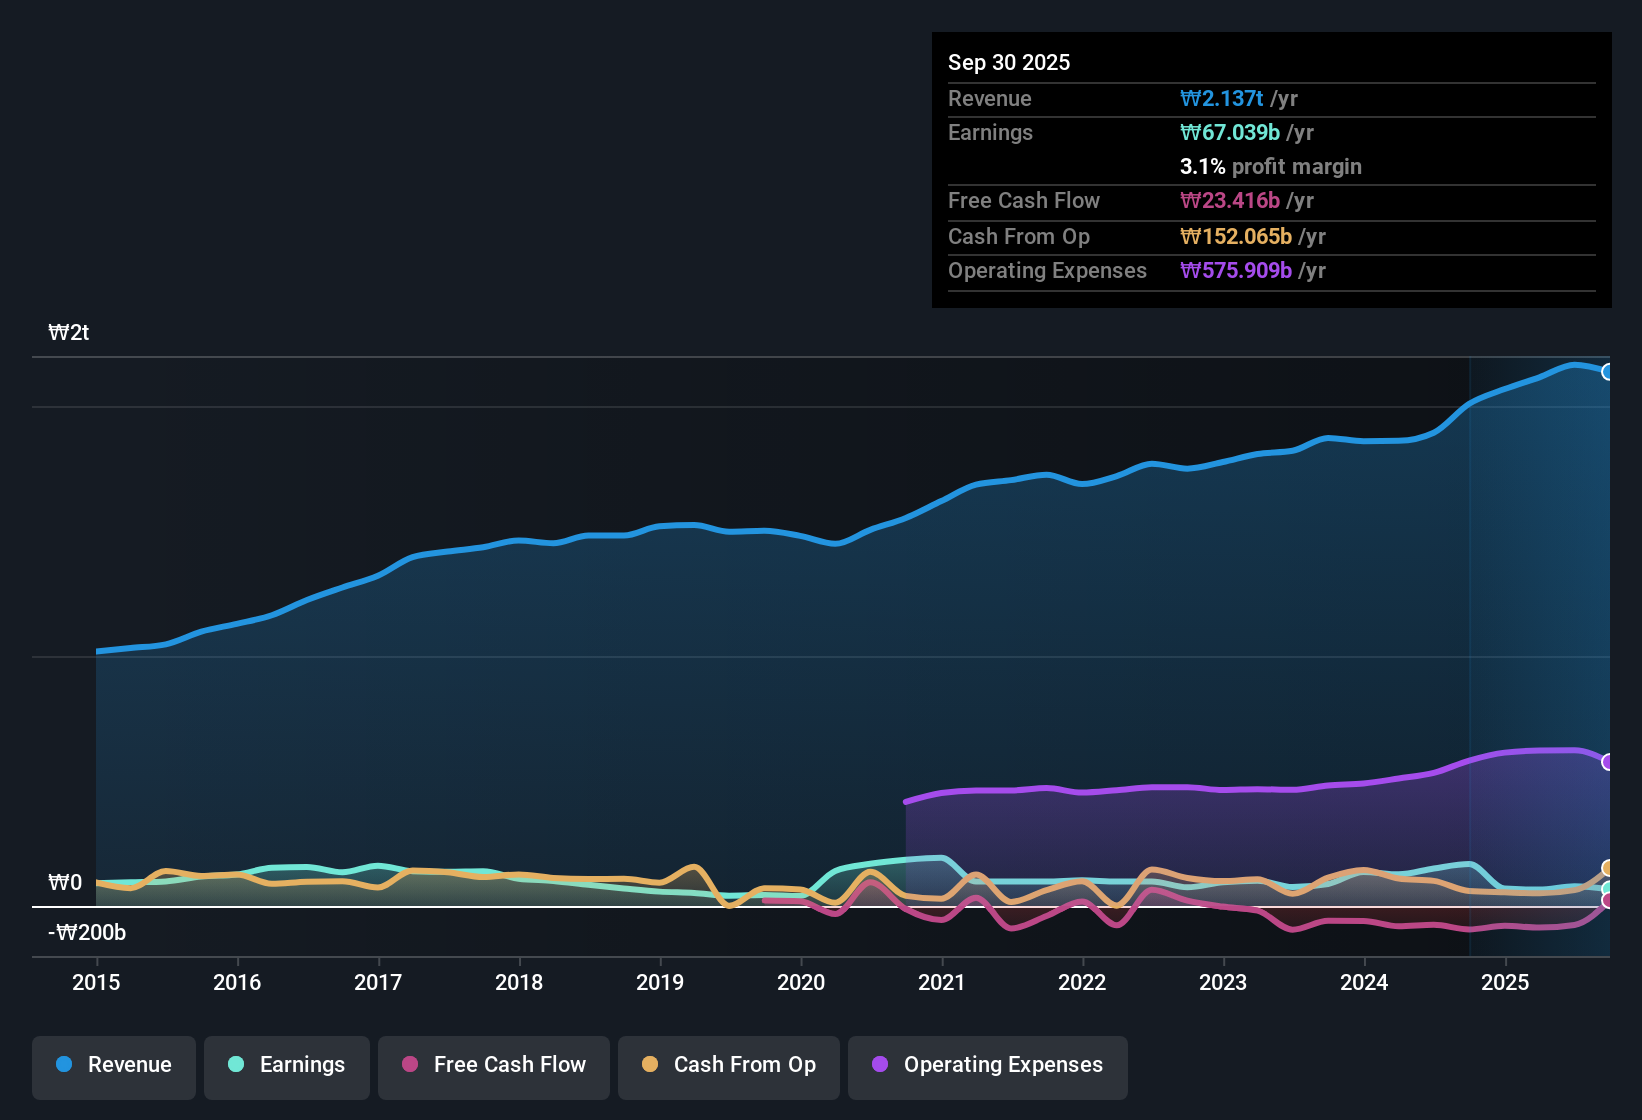Toggle the Revenue series visibility
The height and width of the screenshot is (1120, 1642).
click(113, 1065)
